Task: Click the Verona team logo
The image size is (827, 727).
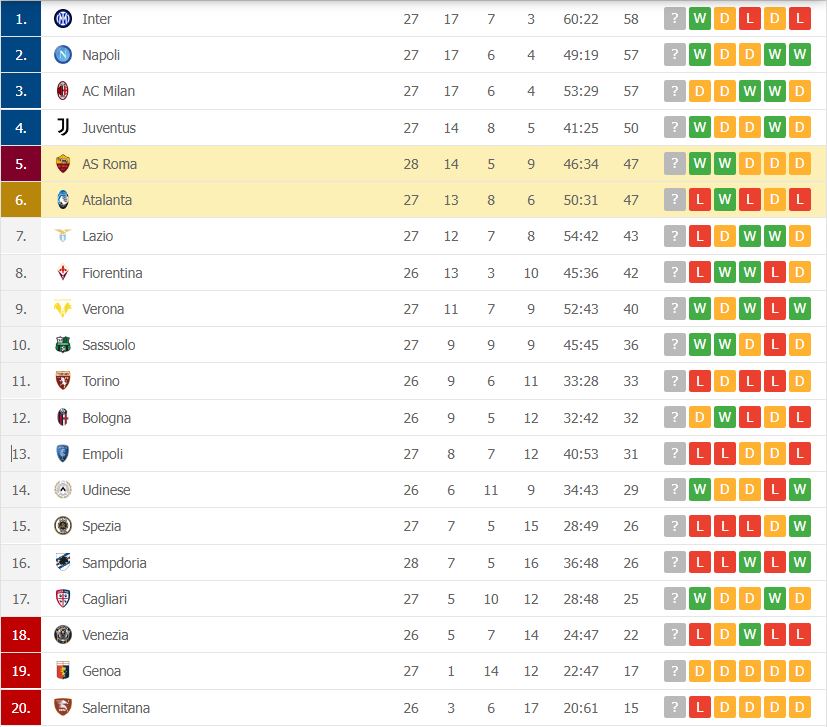Action: (63, 309)
